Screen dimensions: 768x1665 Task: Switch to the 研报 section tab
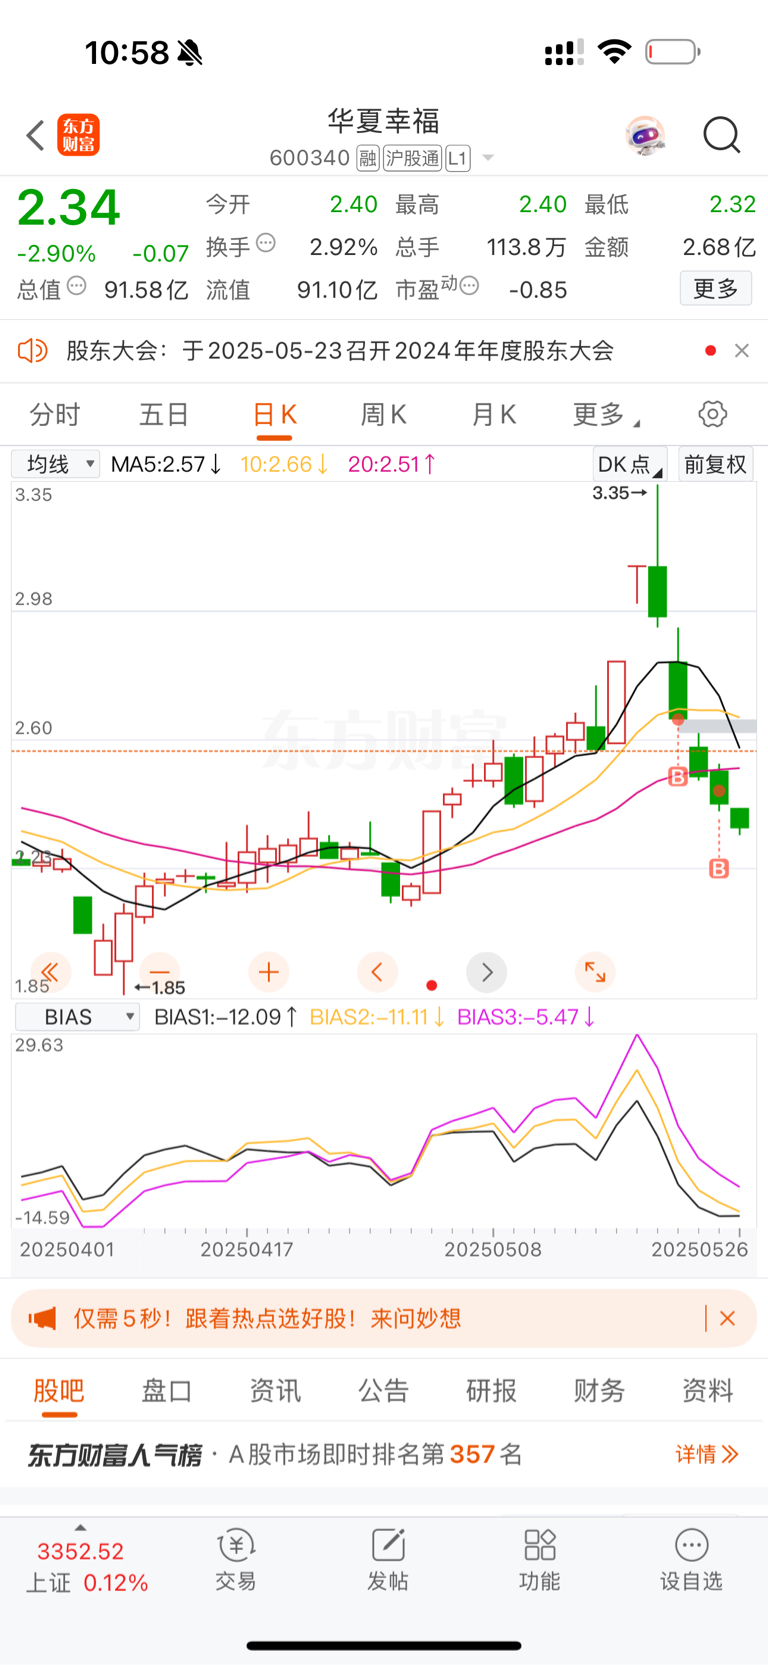tap(492, 1391)
